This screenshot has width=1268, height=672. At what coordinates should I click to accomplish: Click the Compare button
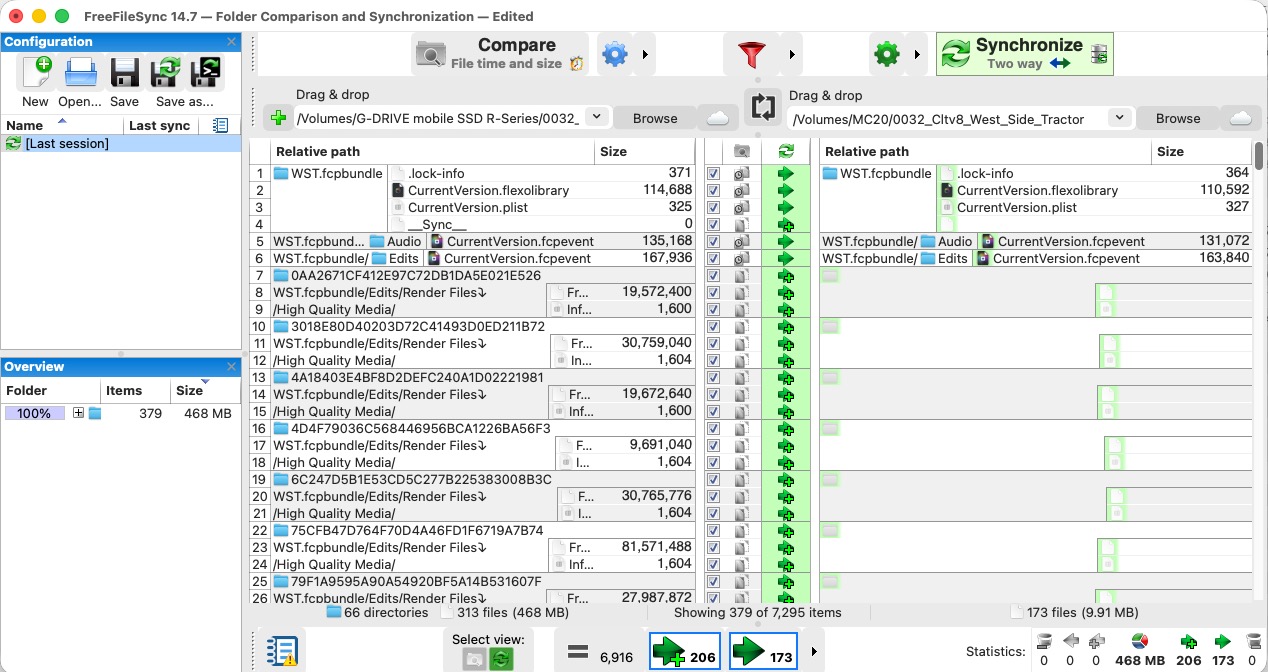500,54
